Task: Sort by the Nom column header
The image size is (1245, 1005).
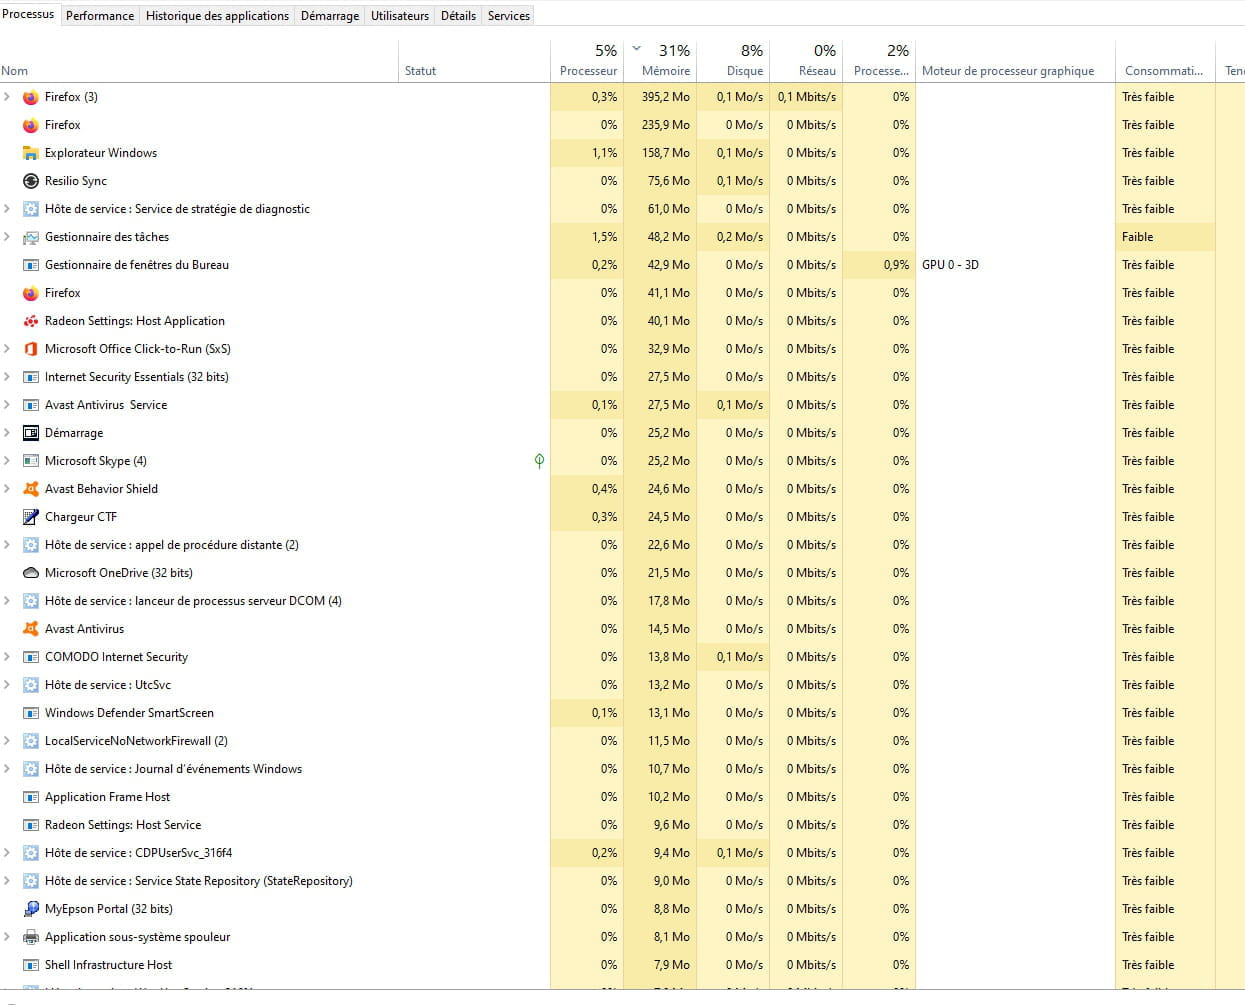Action: point(199,61)
